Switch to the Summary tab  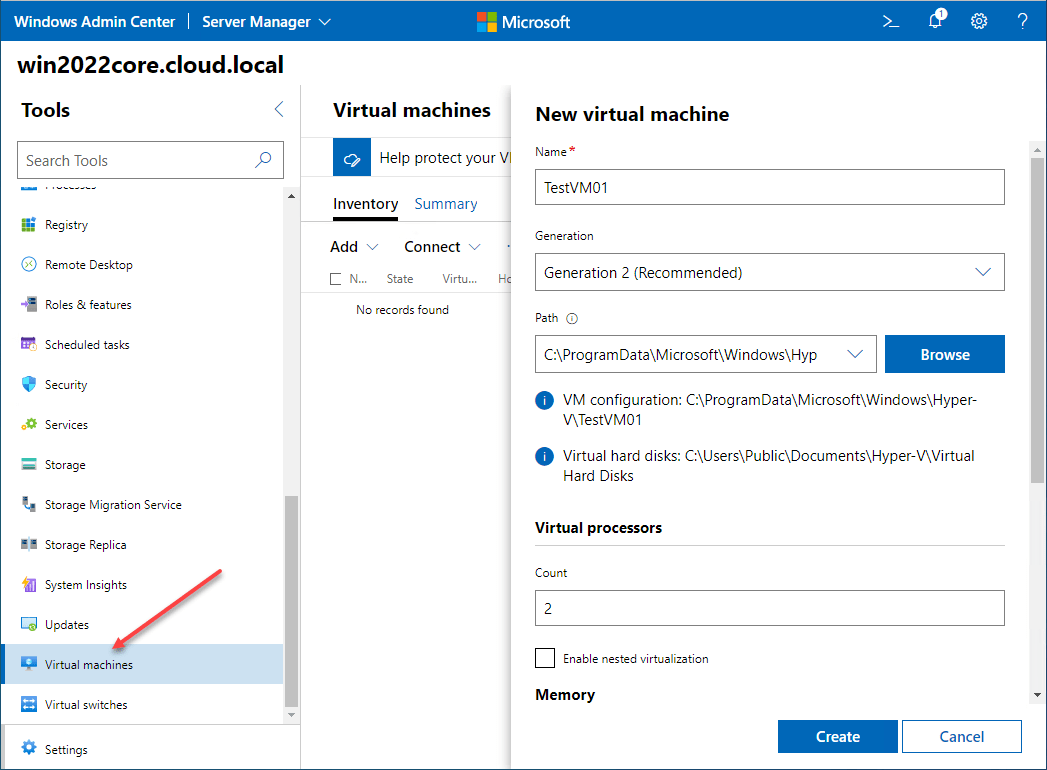tap(445, 204)
